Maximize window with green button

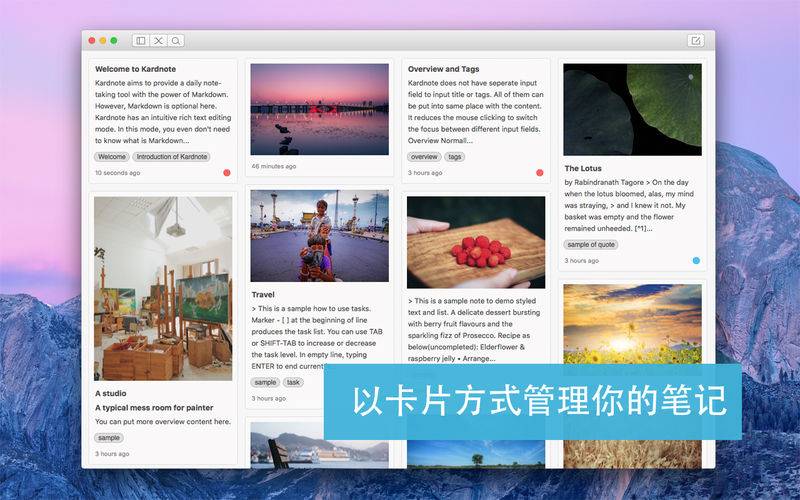[x=114, y=41]
